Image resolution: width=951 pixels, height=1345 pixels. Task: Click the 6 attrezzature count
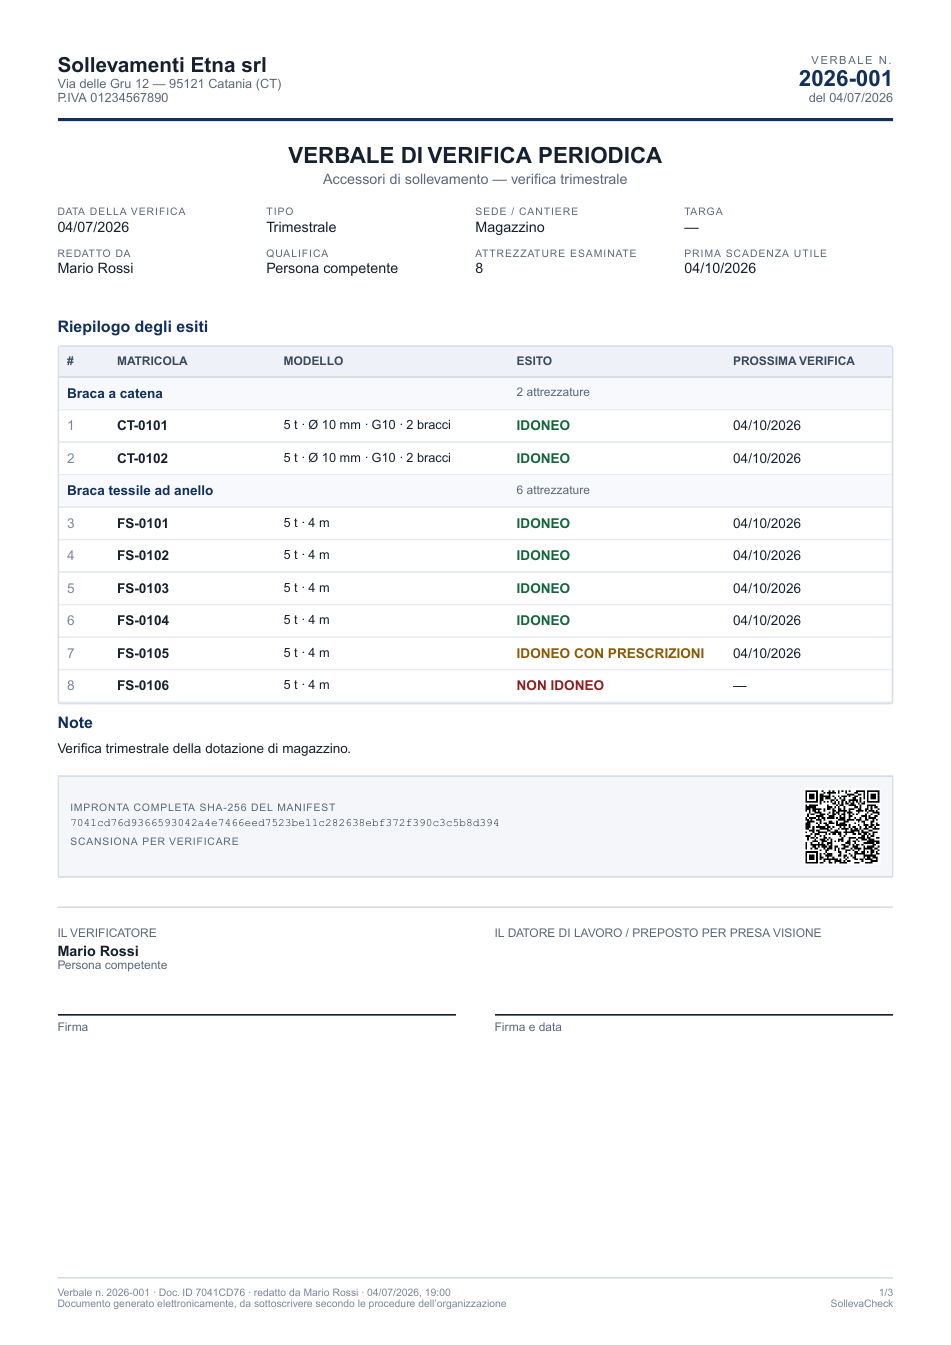pos(553,490)
